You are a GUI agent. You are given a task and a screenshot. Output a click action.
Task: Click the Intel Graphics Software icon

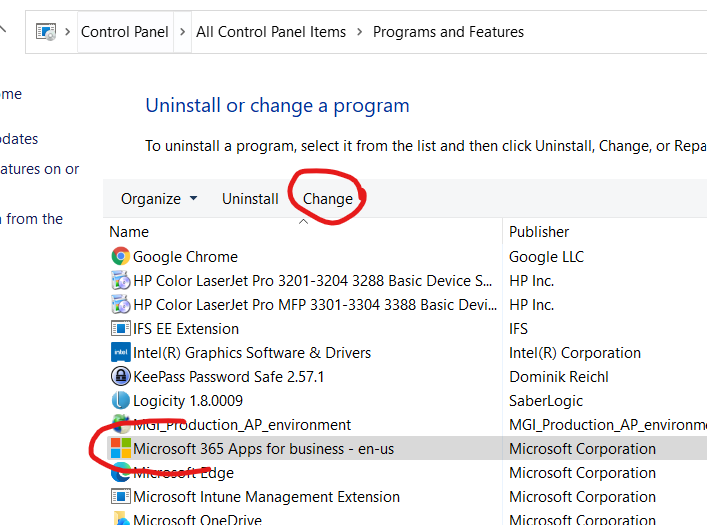(x=120, y=353)
